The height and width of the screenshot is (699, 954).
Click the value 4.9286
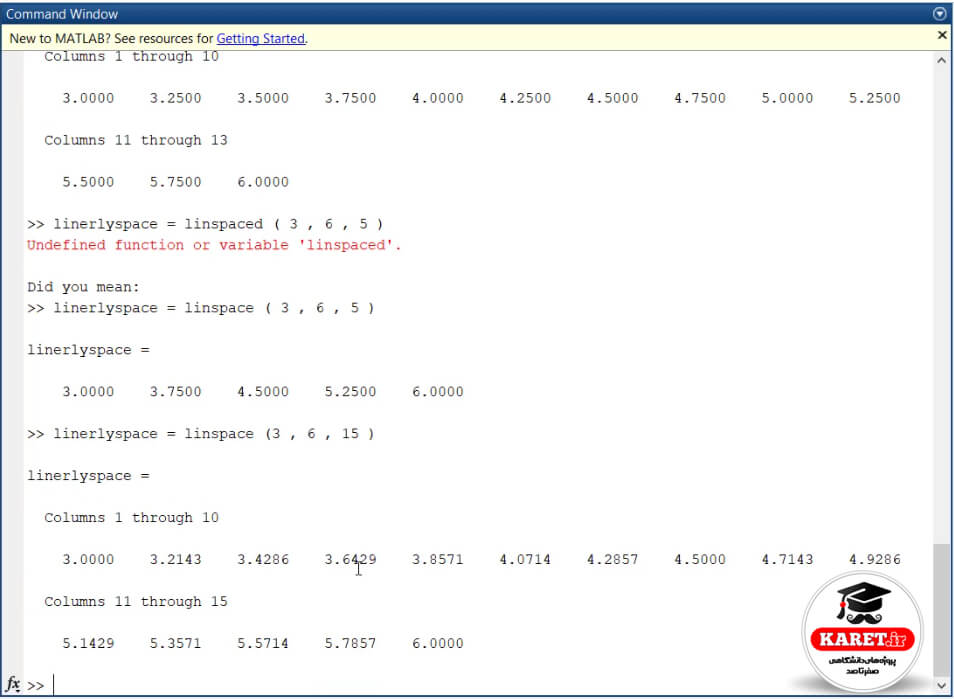tap(874, 559)
